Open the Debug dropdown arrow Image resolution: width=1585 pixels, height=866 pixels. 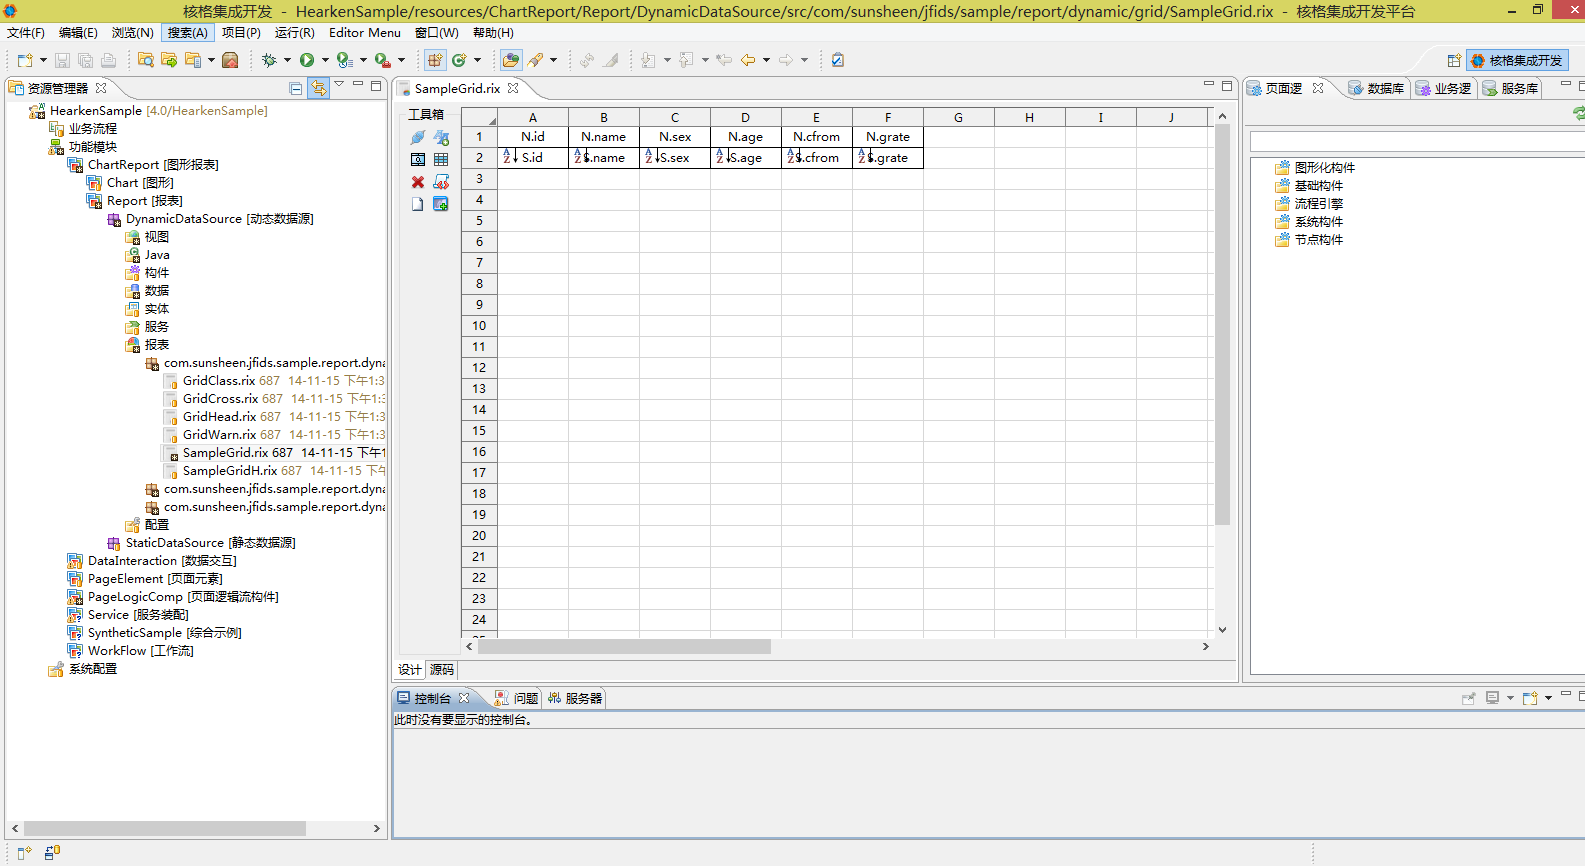coord(287,60)
